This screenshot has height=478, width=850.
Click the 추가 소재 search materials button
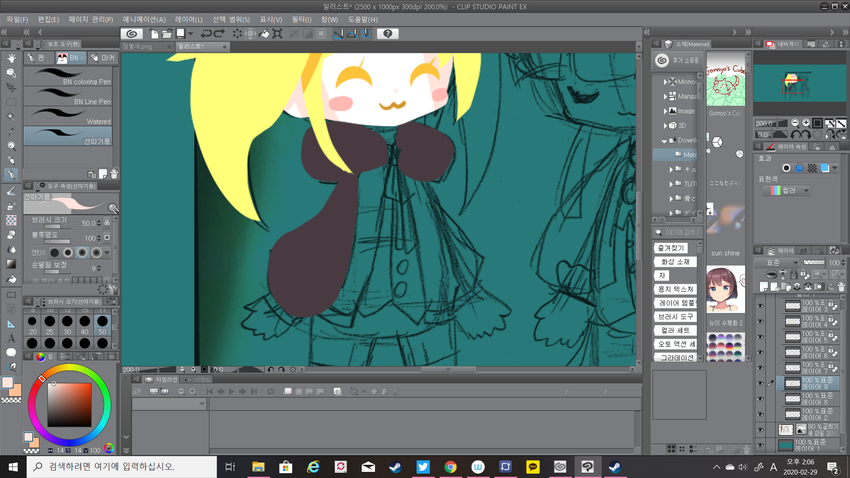click(x=678, y=60)
